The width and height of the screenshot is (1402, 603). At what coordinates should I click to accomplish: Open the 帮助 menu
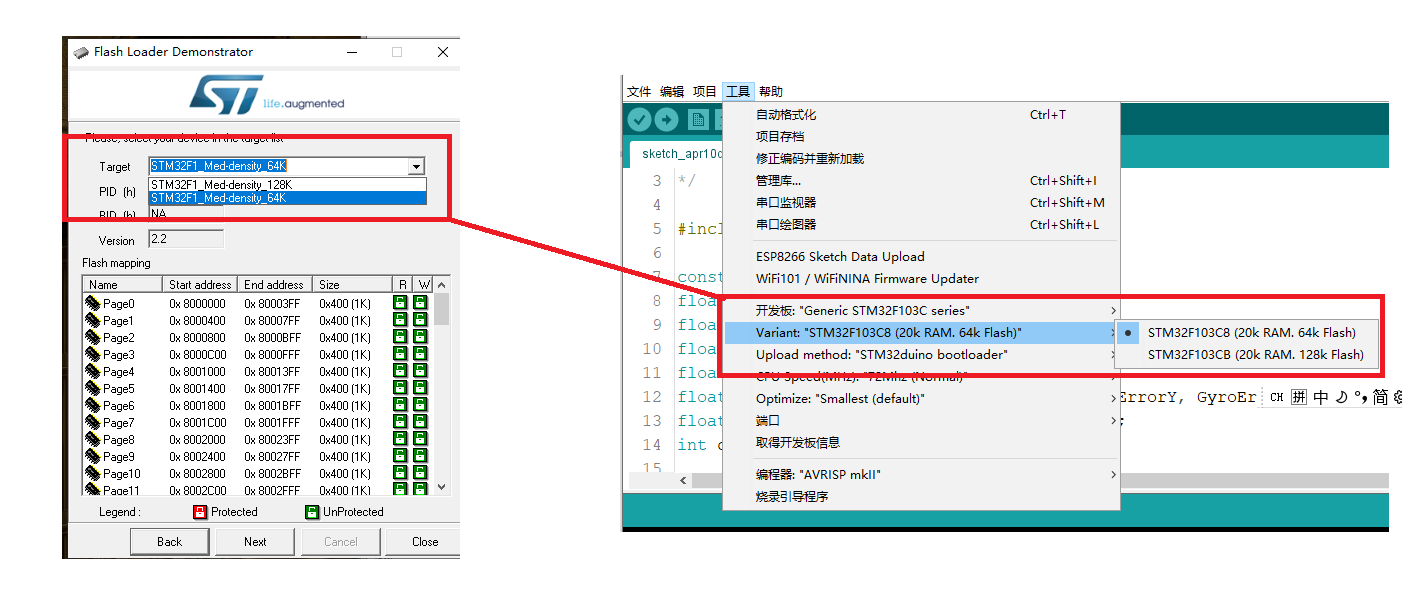(771, 91)
